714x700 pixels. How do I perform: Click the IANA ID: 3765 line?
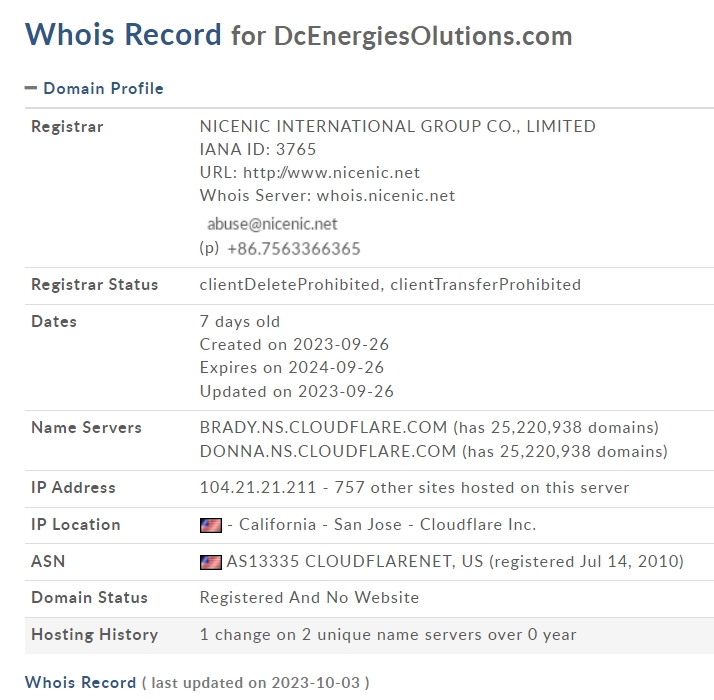click(x=258, y=149)
